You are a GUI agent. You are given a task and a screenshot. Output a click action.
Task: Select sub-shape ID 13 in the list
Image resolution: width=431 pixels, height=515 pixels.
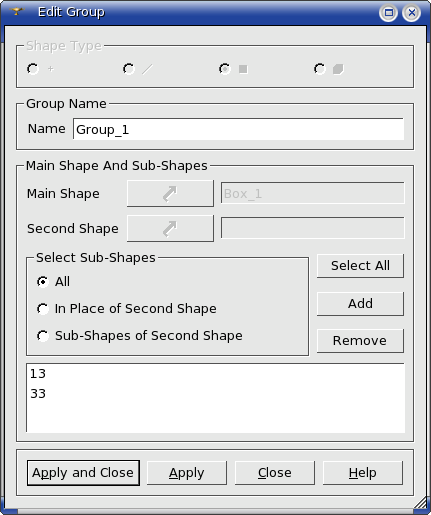215,374
